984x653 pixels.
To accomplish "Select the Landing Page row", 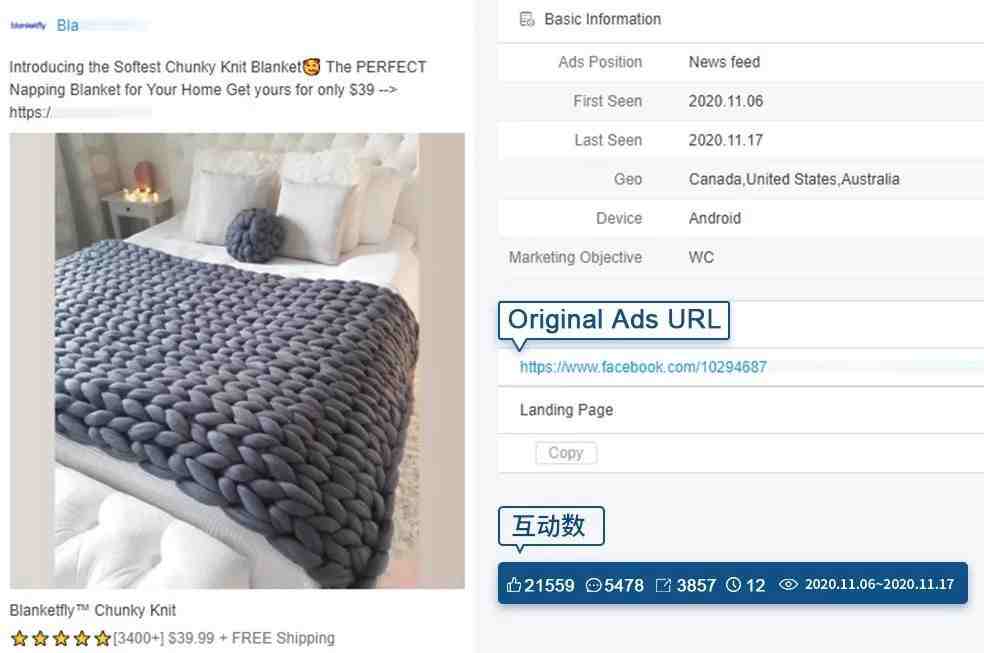I will tap(741, 410).
